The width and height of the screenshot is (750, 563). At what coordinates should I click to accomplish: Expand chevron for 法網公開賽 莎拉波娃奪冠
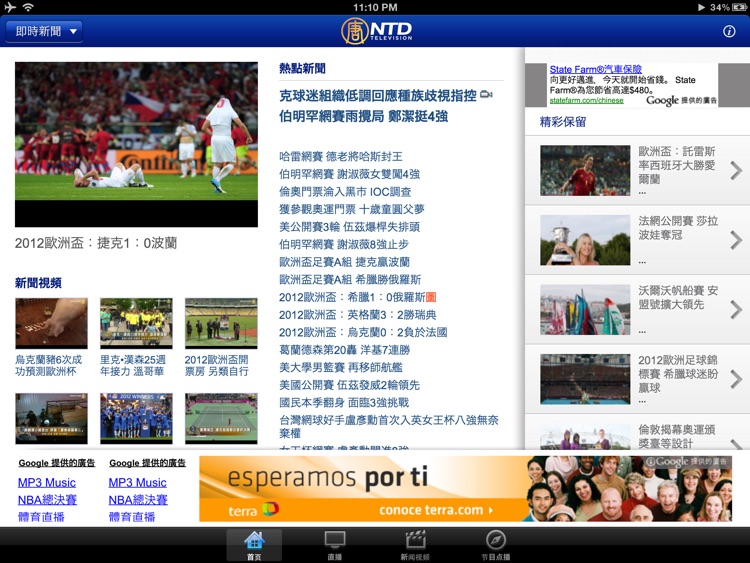click(x=736, y=240)
